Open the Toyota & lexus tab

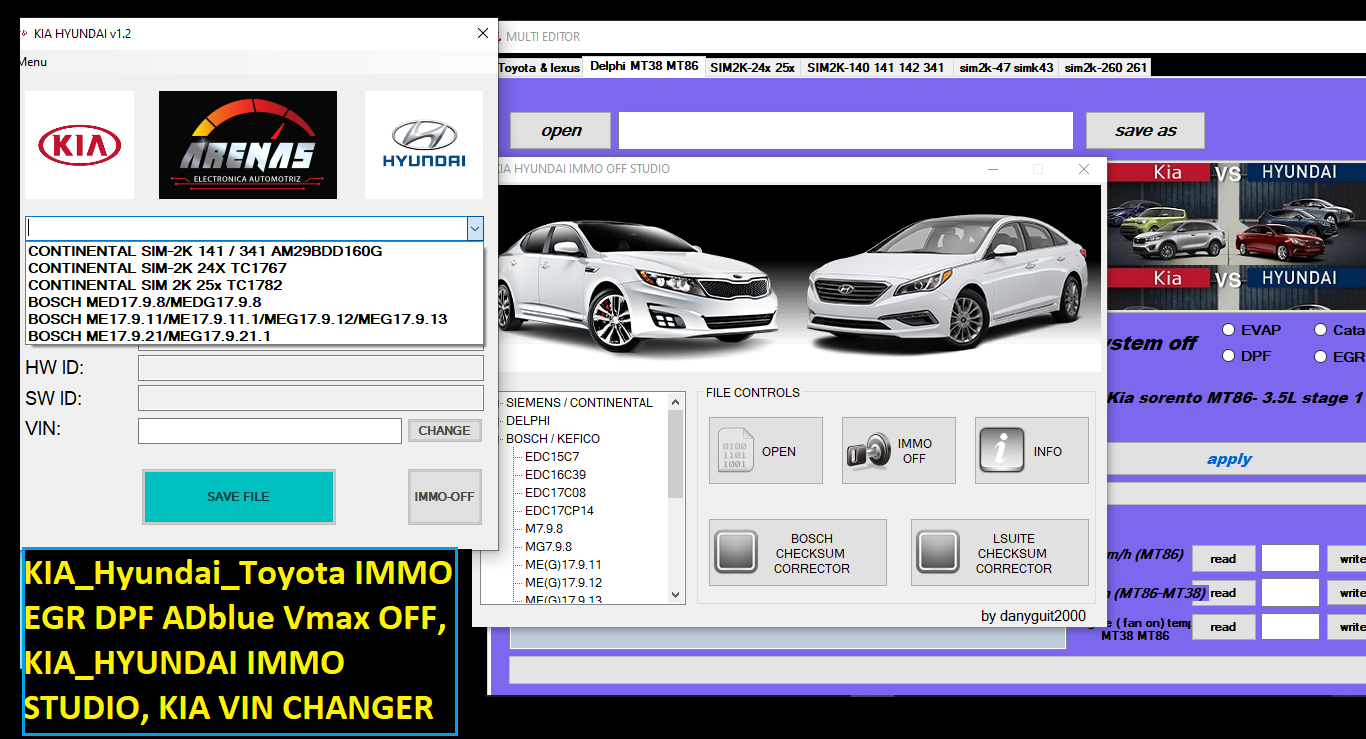coord(539,67)
